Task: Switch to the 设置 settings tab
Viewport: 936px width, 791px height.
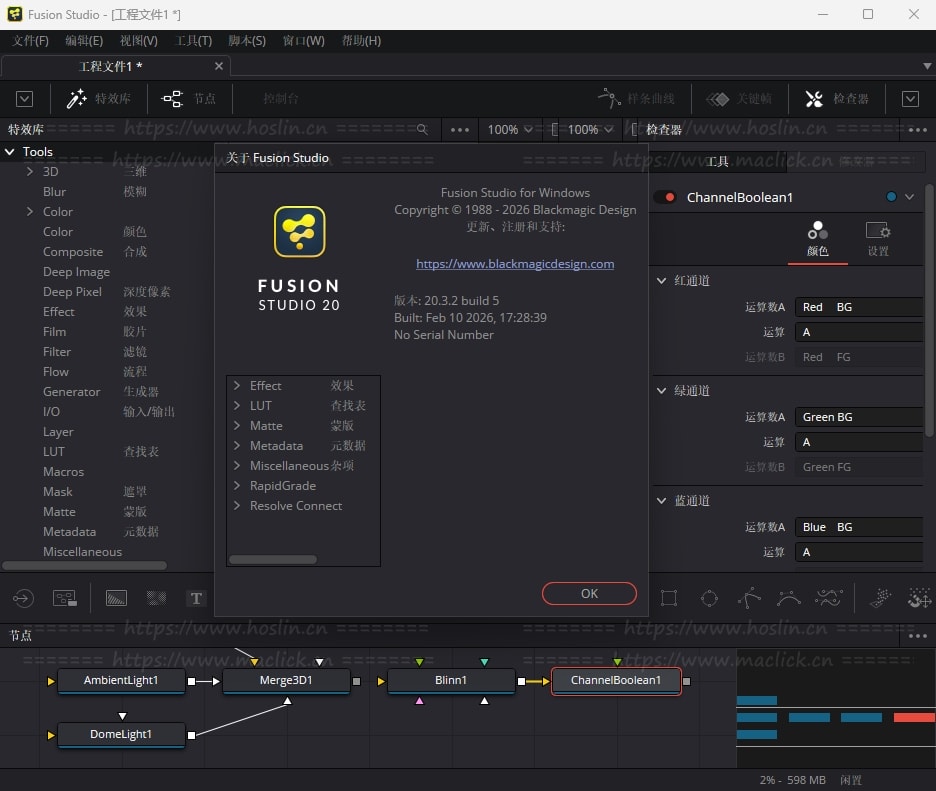Action: click(x=878, y=239)
